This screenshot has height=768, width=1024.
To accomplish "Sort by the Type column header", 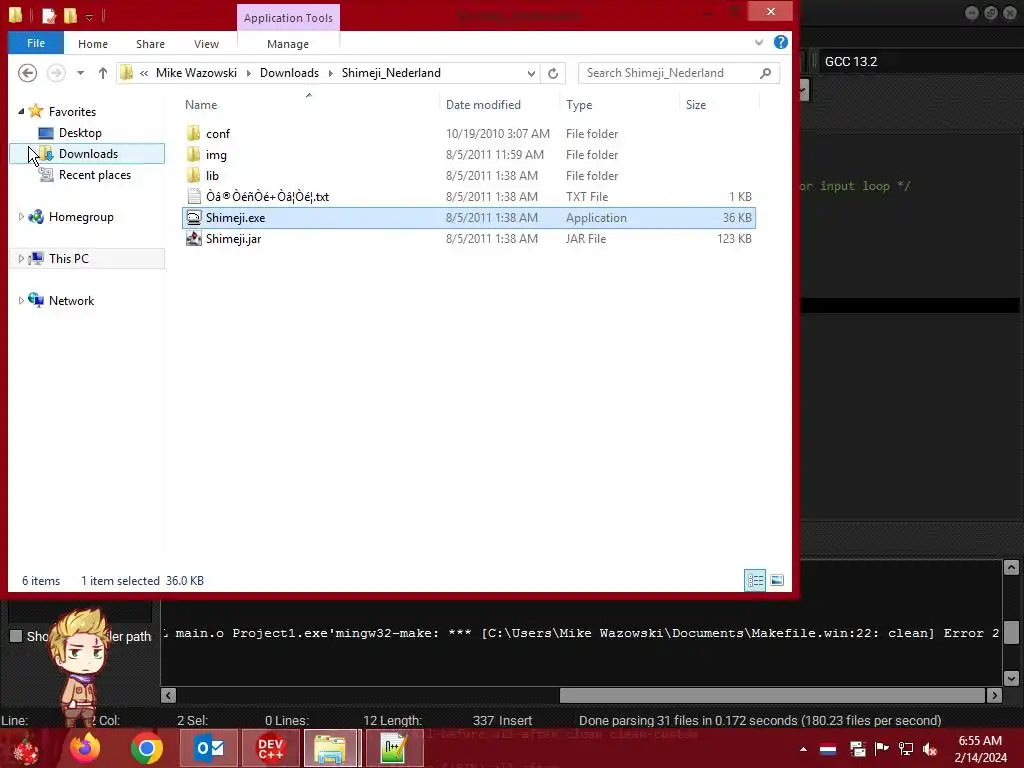I will (x=579, y=105).
